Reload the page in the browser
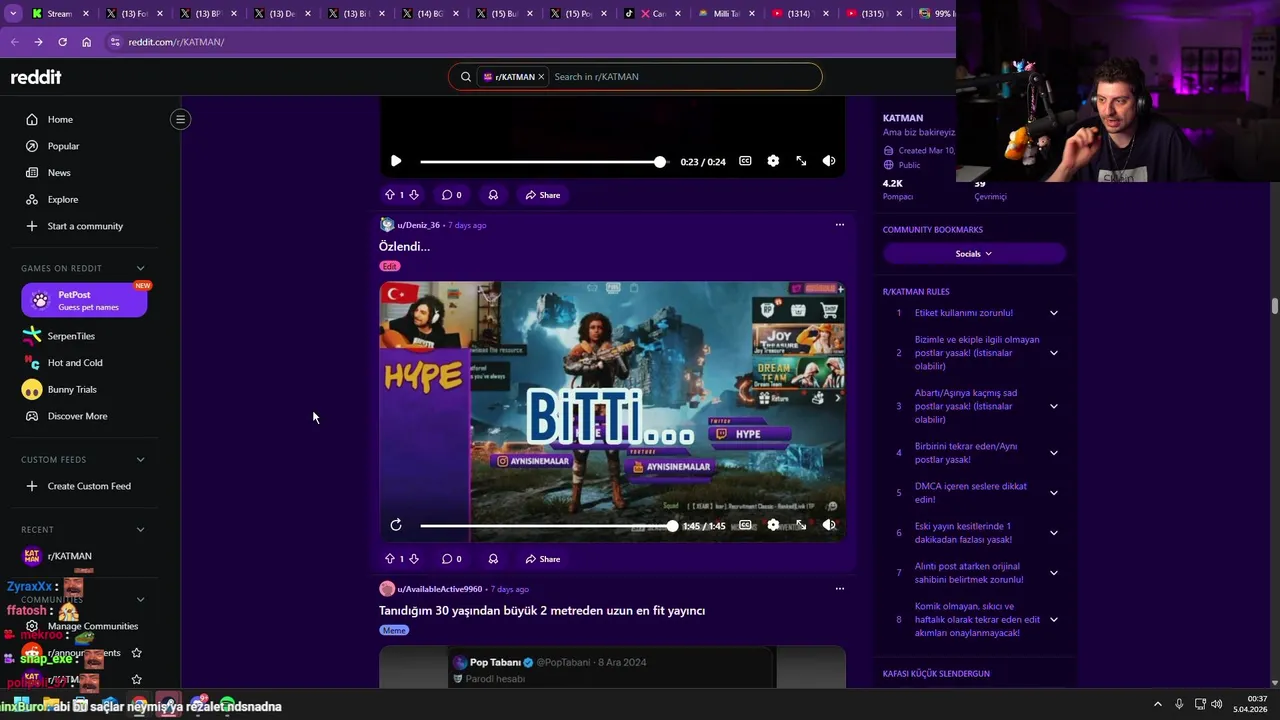Viewport: 1280px width, 720px height. point(62,42)
